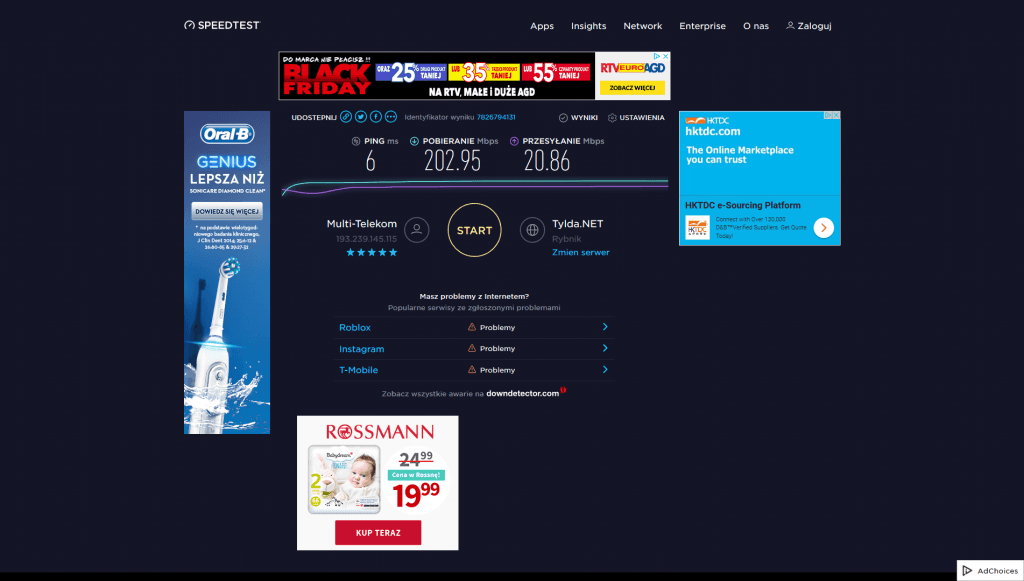Click the warning icon in the Instagram row
The image size is (1024, 581).
(x=472, y=349)
